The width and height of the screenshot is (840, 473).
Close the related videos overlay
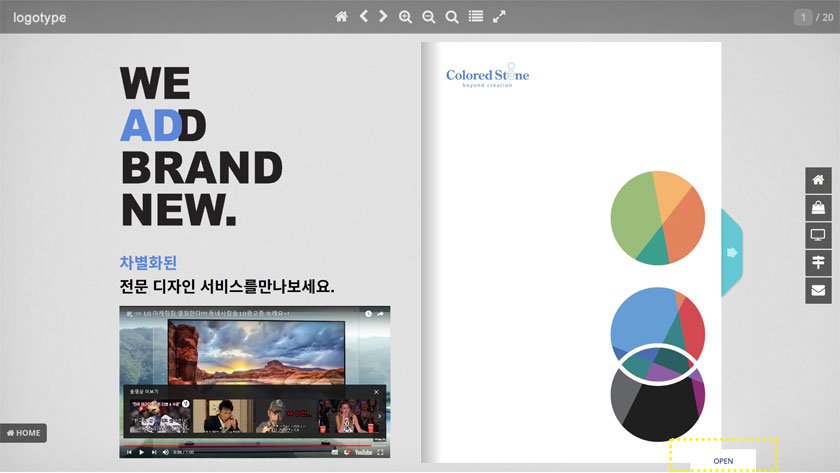[x=376, y=391]
